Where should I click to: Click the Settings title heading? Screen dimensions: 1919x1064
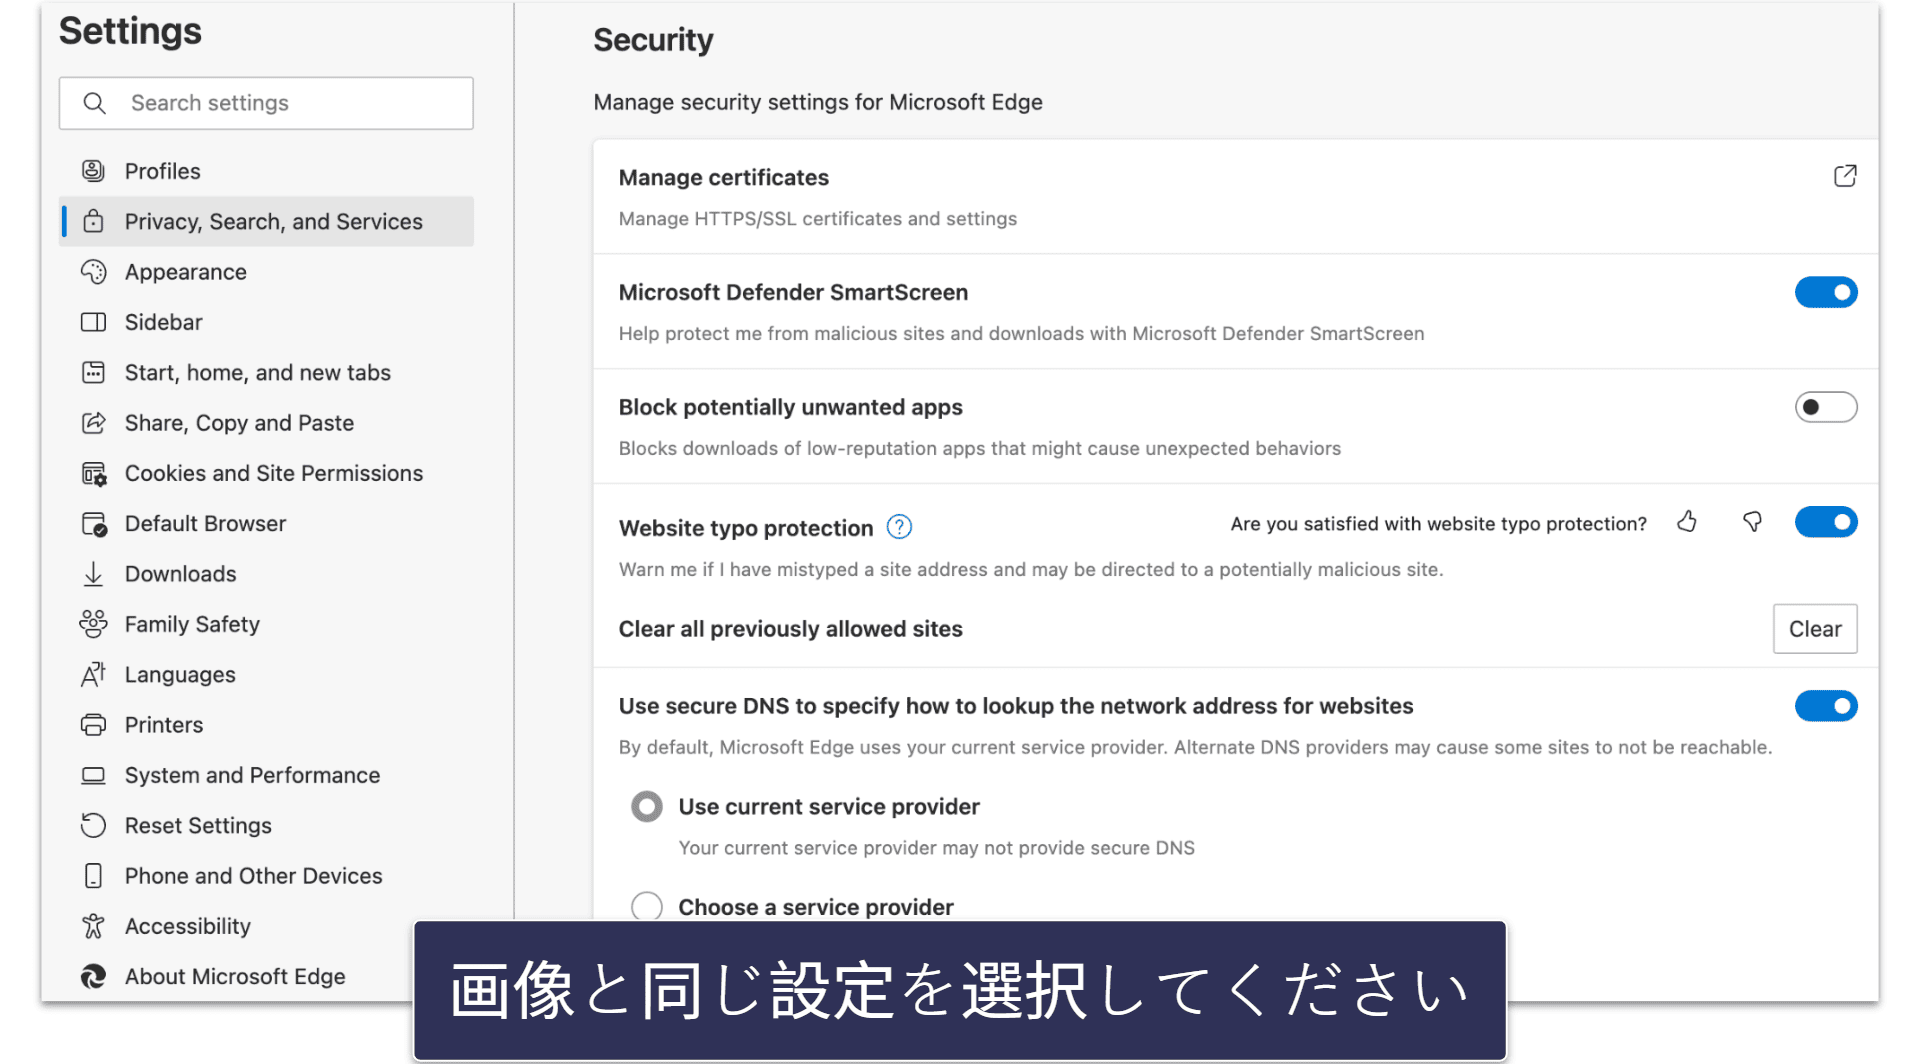coord(130,31)
